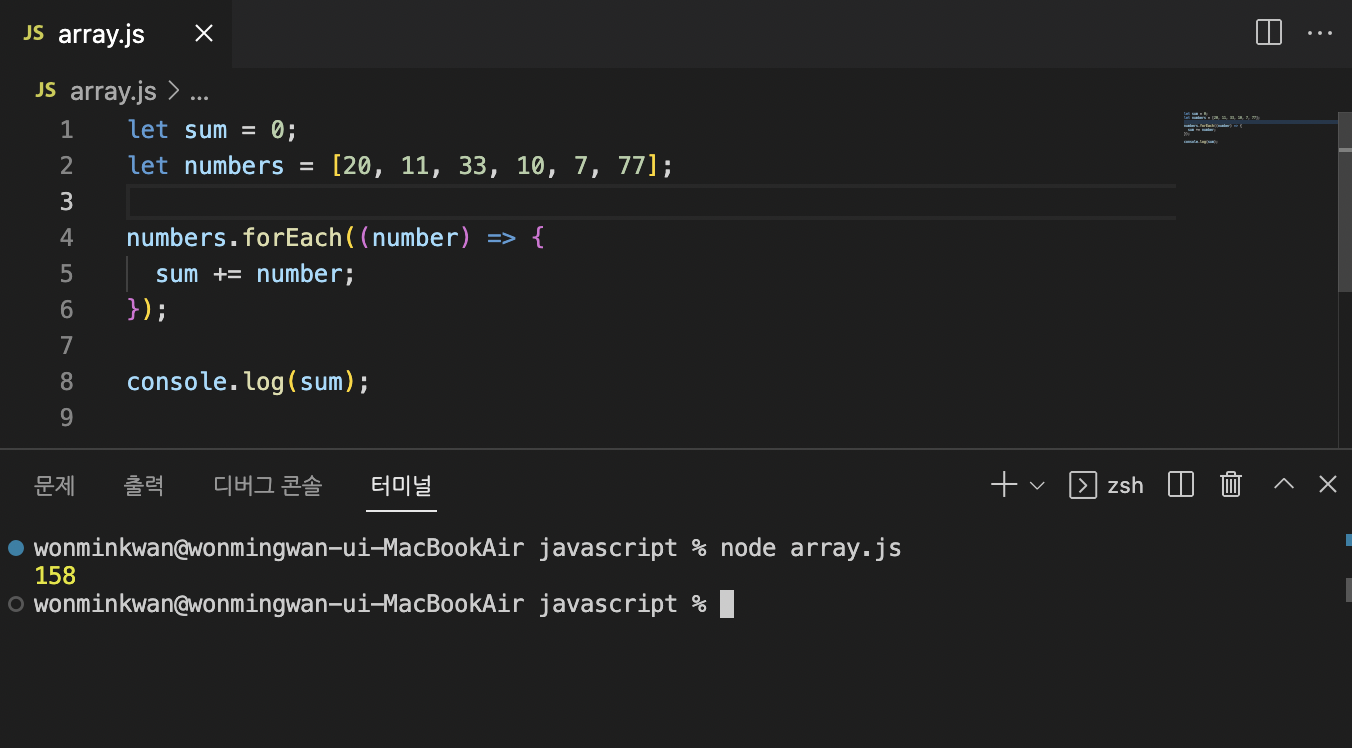Click array.js in the breadcrumb

[113, 92]
